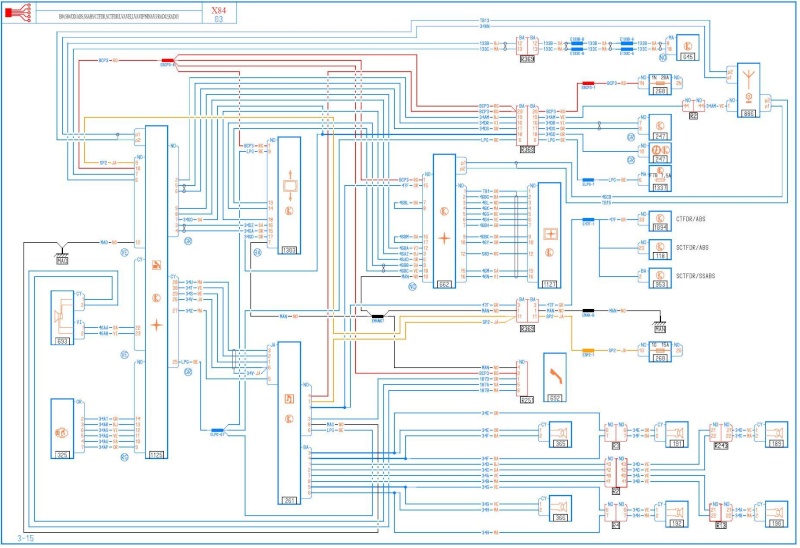Select the 15A fuse box labeled 260

660,352
